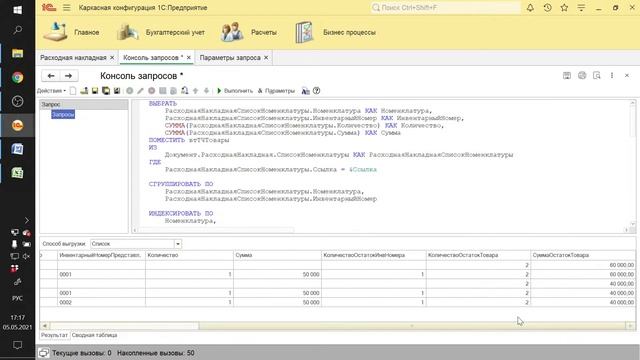Open Бухгалтерский учет section
Viewport: 640px width, 360px height.
coord(161,32)
